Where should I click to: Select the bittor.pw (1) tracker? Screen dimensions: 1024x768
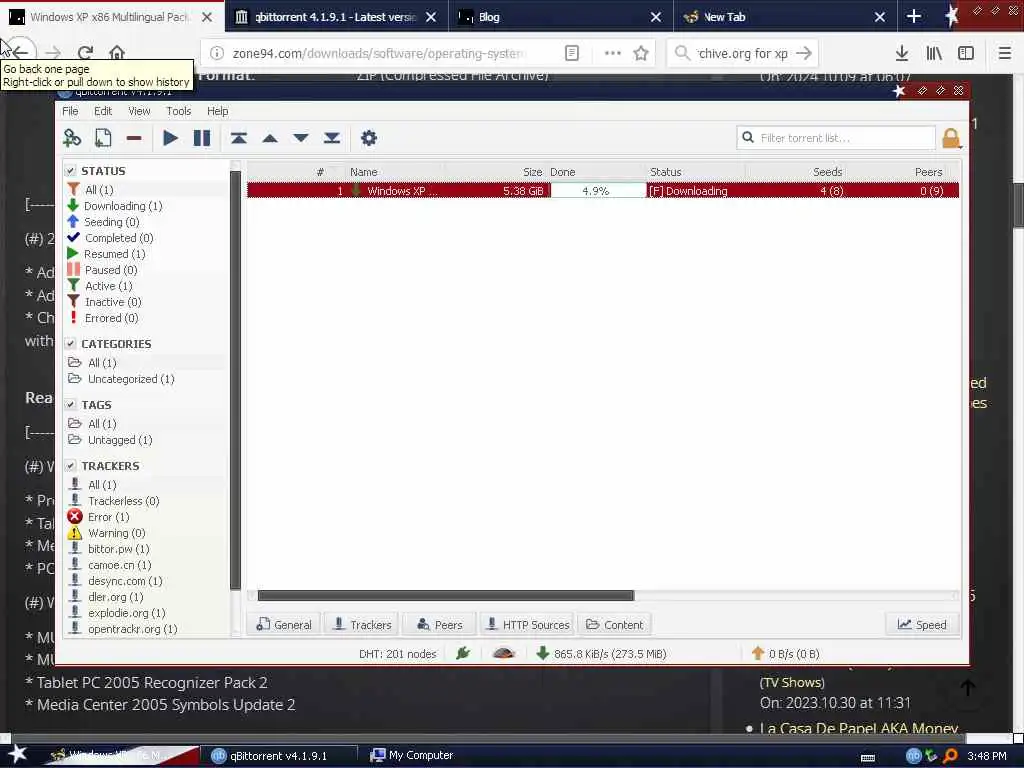point(108,549)
